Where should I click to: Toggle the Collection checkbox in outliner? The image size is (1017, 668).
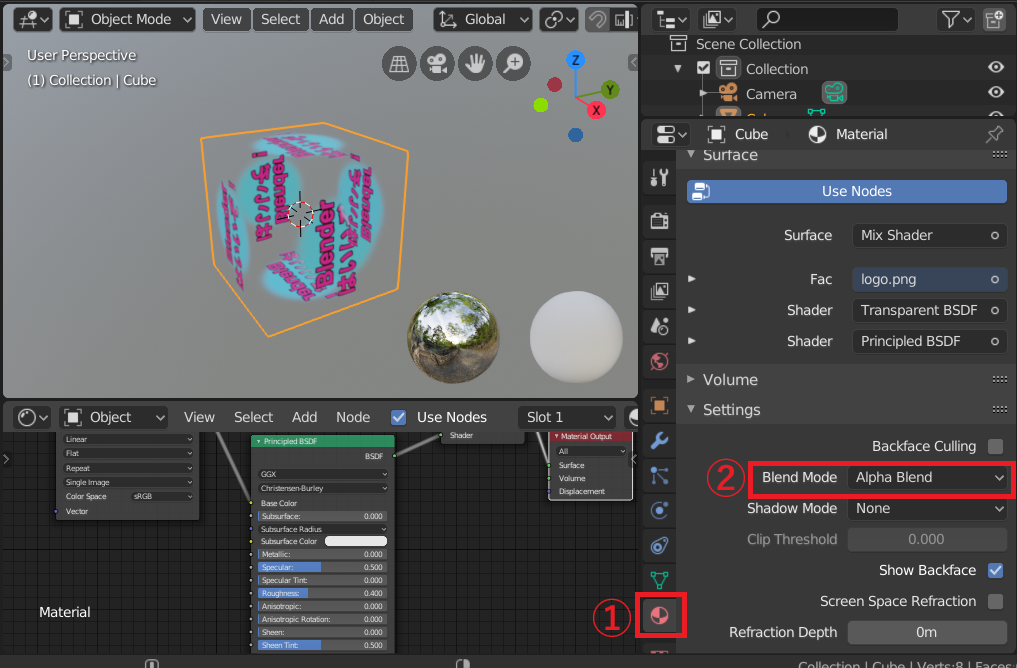(703, 68)
